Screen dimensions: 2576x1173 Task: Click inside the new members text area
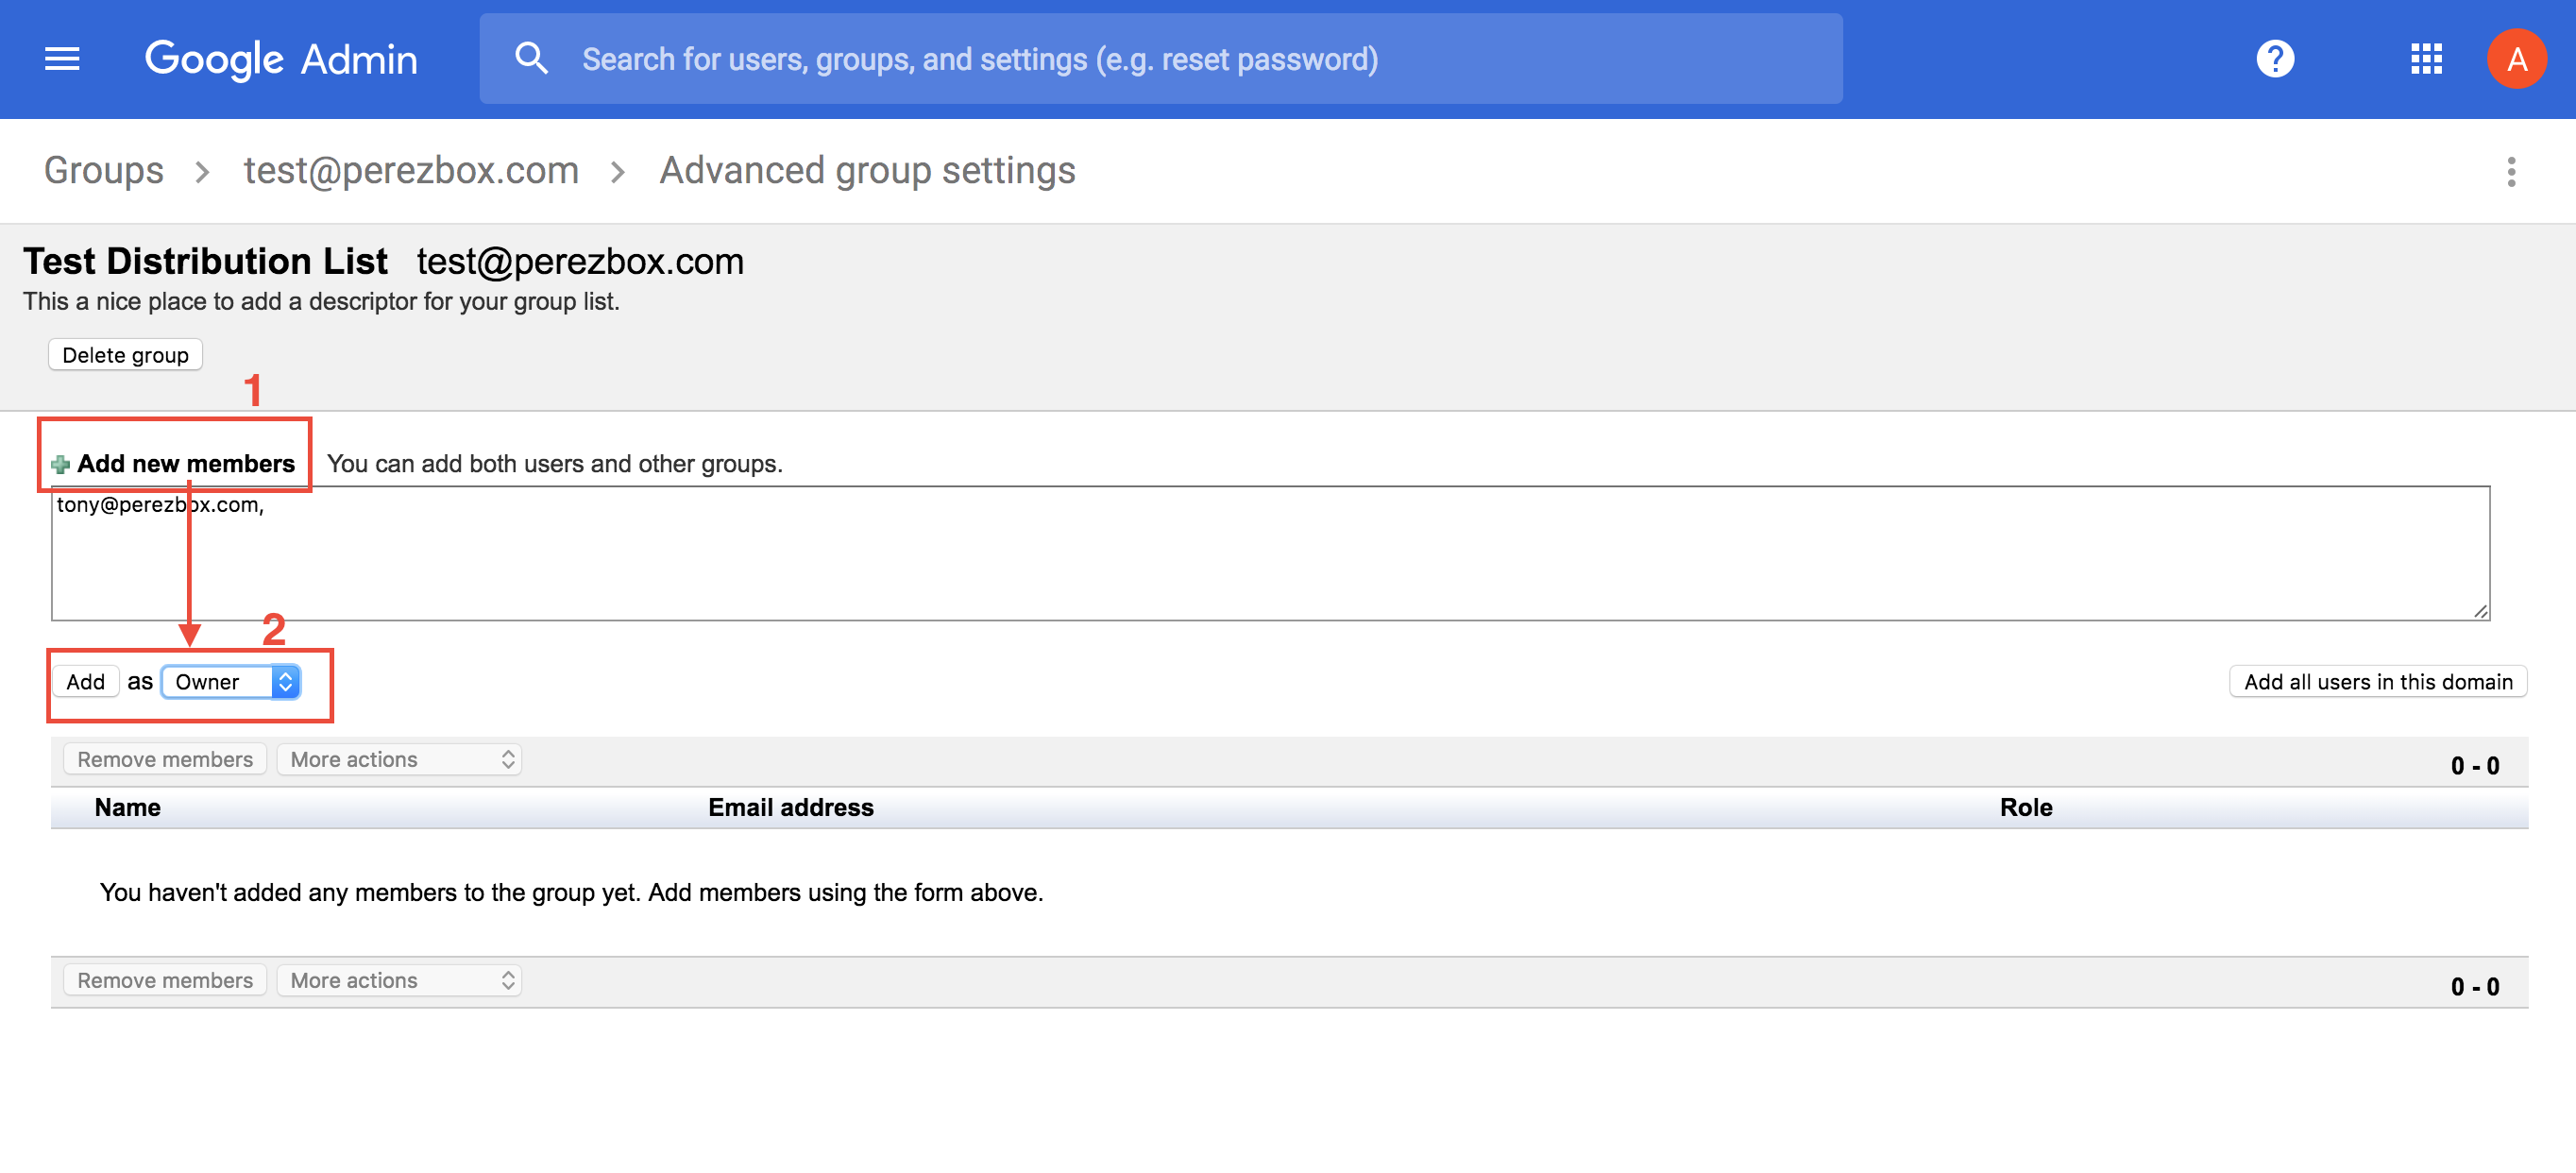tap(1270, 560)
